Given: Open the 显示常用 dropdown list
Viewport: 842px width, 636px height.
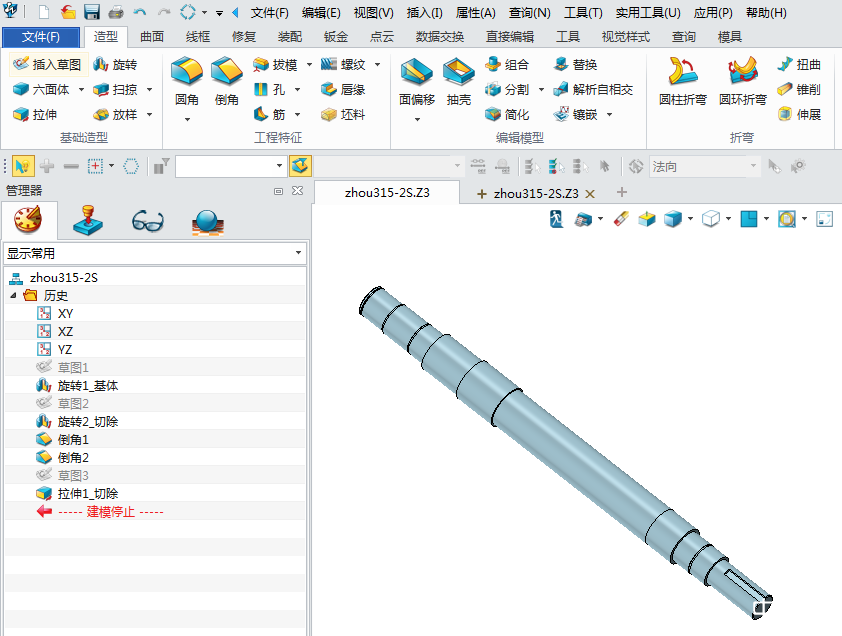Looking at the screenshot, I should 154,254.
